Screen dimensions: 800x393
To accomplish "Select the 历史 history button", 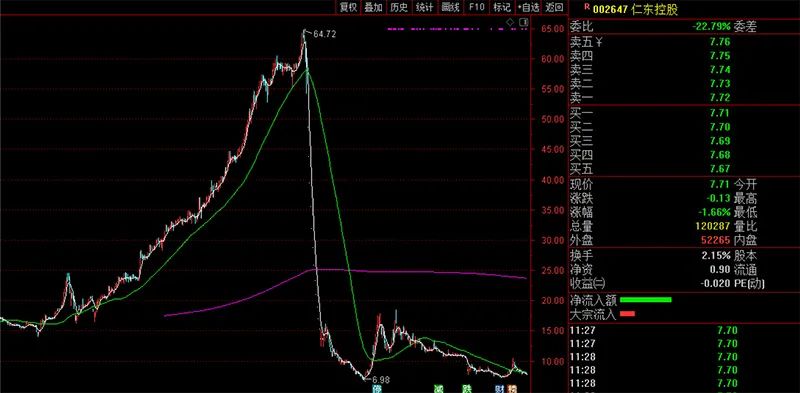I will [399, 7].
